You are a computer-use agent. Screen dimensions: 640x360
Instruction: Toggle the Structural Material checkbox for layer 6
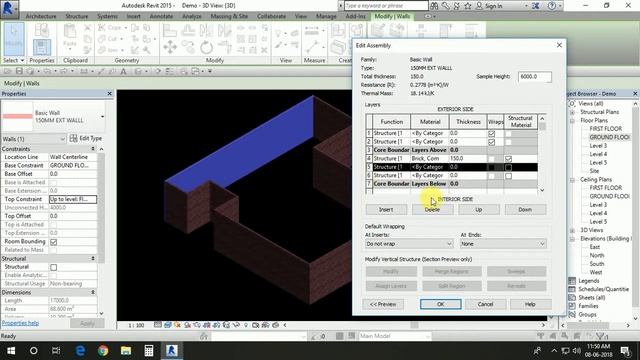[x=508, y=176]
